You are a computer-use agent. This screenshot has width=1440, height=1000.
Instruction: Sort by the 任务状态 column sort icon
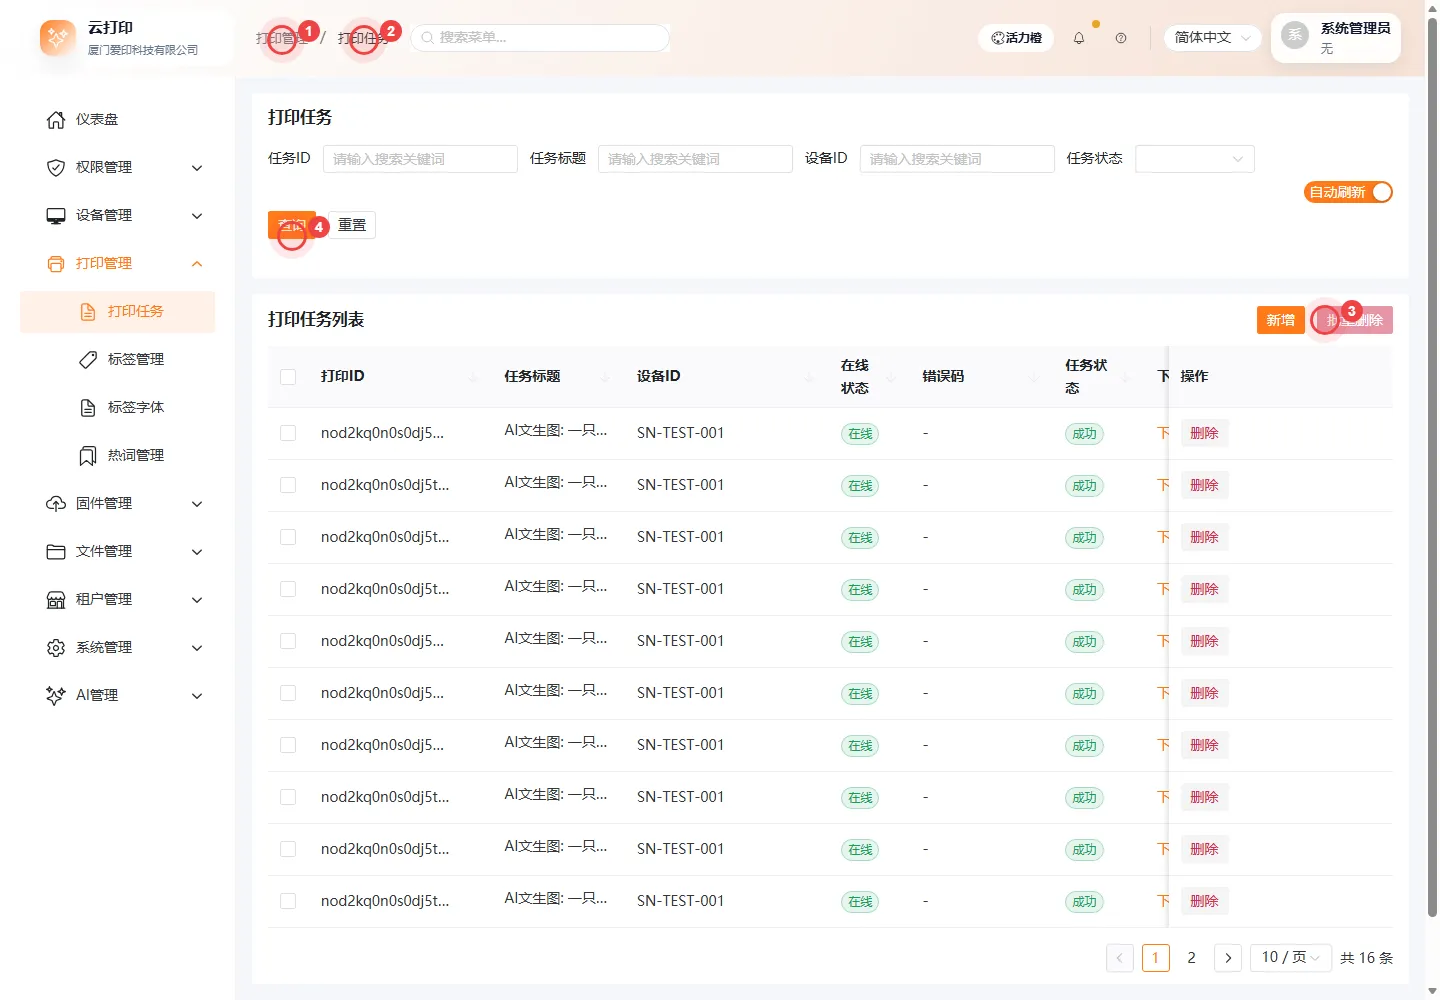[1126, 377]
